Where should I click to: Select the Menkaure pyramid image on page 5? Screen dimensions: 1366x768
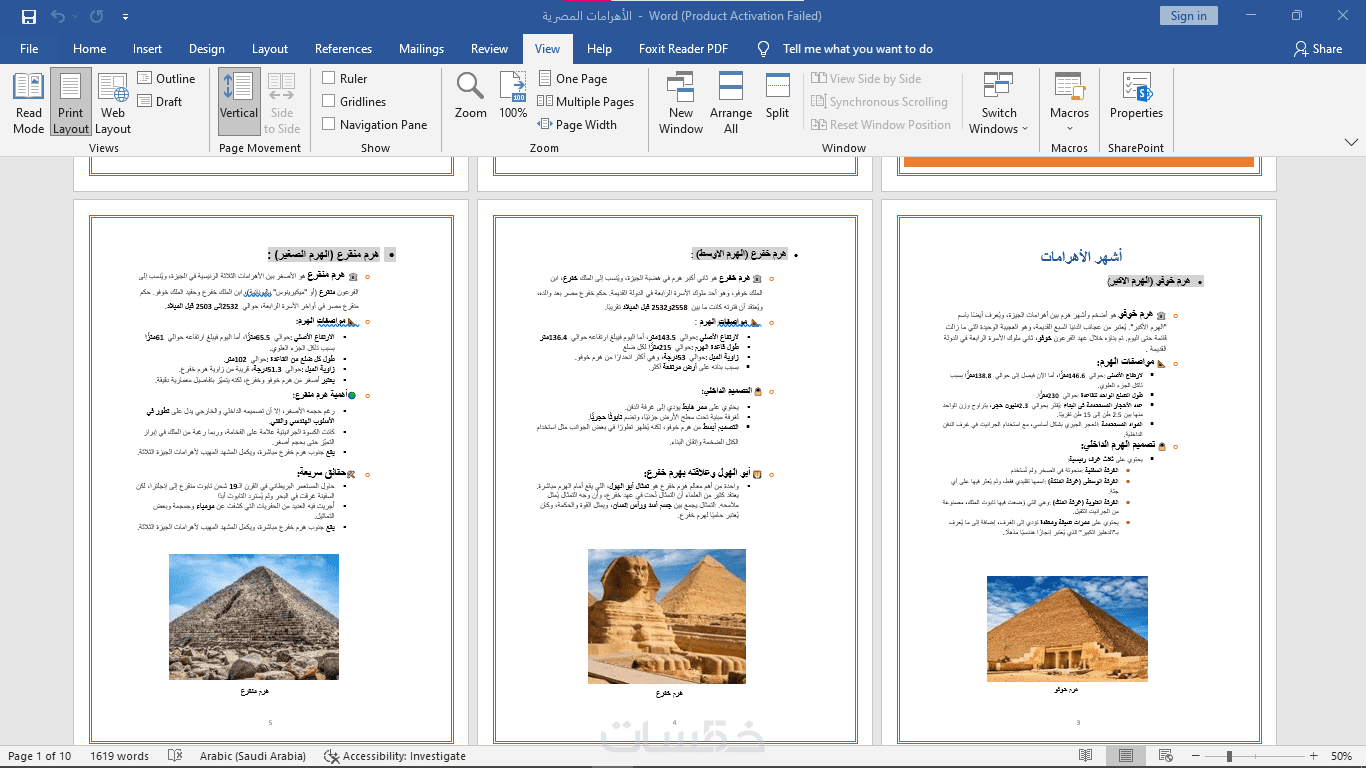(254, 617)
